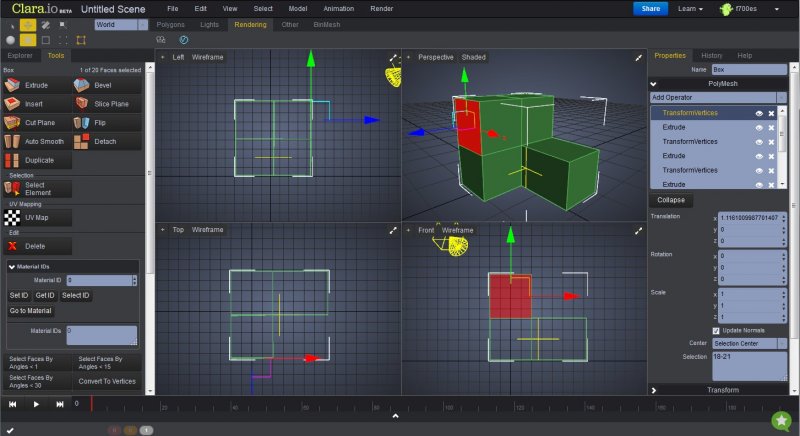This screenshot has width=800, height=436.
Task: Play the animation timeline
Action: [37, 404]
